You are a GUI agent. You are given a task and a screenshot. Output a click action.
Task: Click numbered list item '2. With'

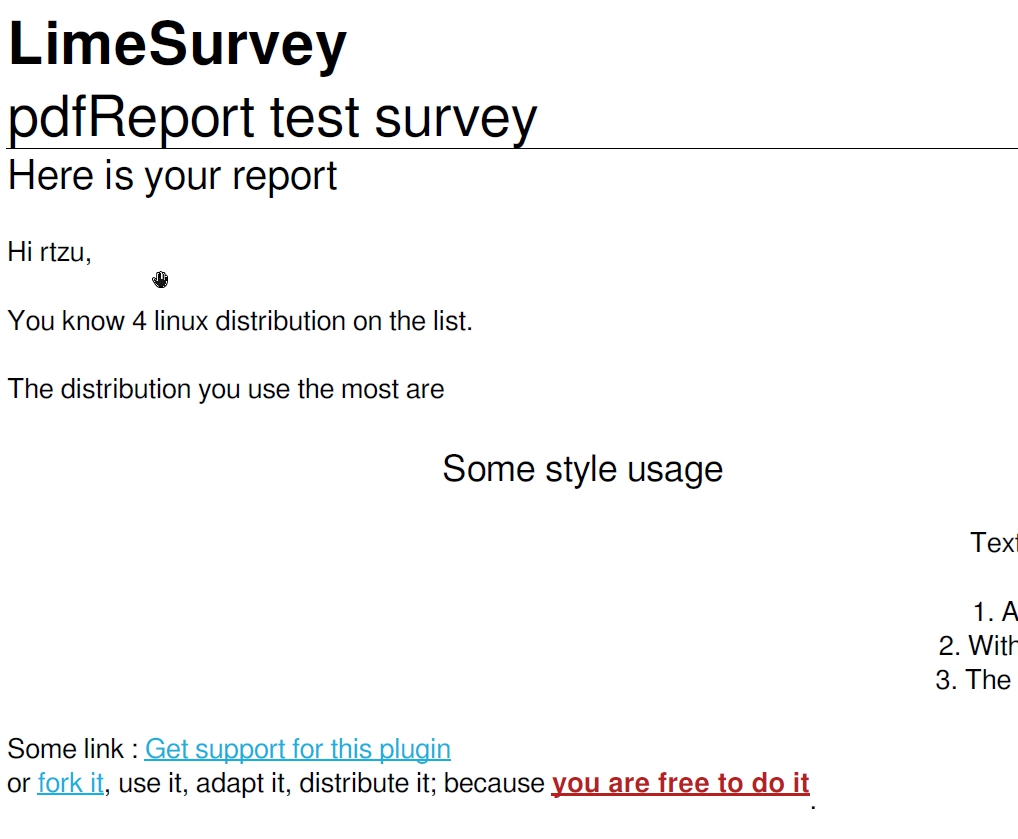pyautogui.click(x=979, y=646)
